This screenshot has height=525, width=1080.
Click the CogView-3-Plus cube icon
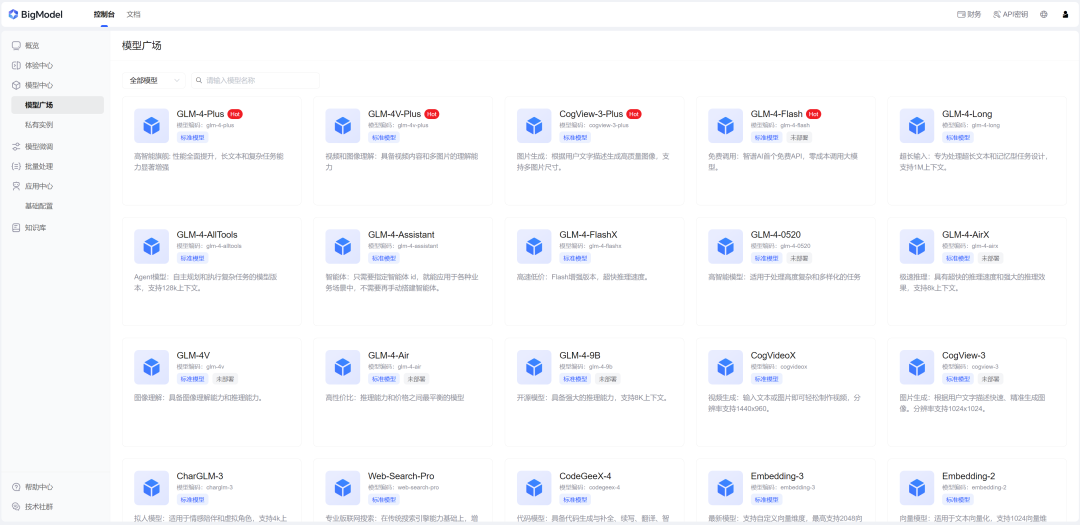pyautogui.click(x=534, y=125)
